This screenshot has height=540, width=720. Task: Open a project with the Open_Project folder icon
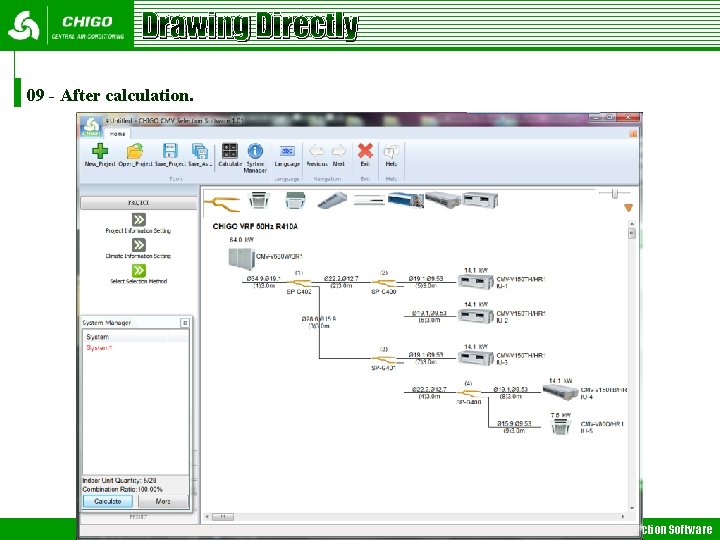(x=135, y=151)
